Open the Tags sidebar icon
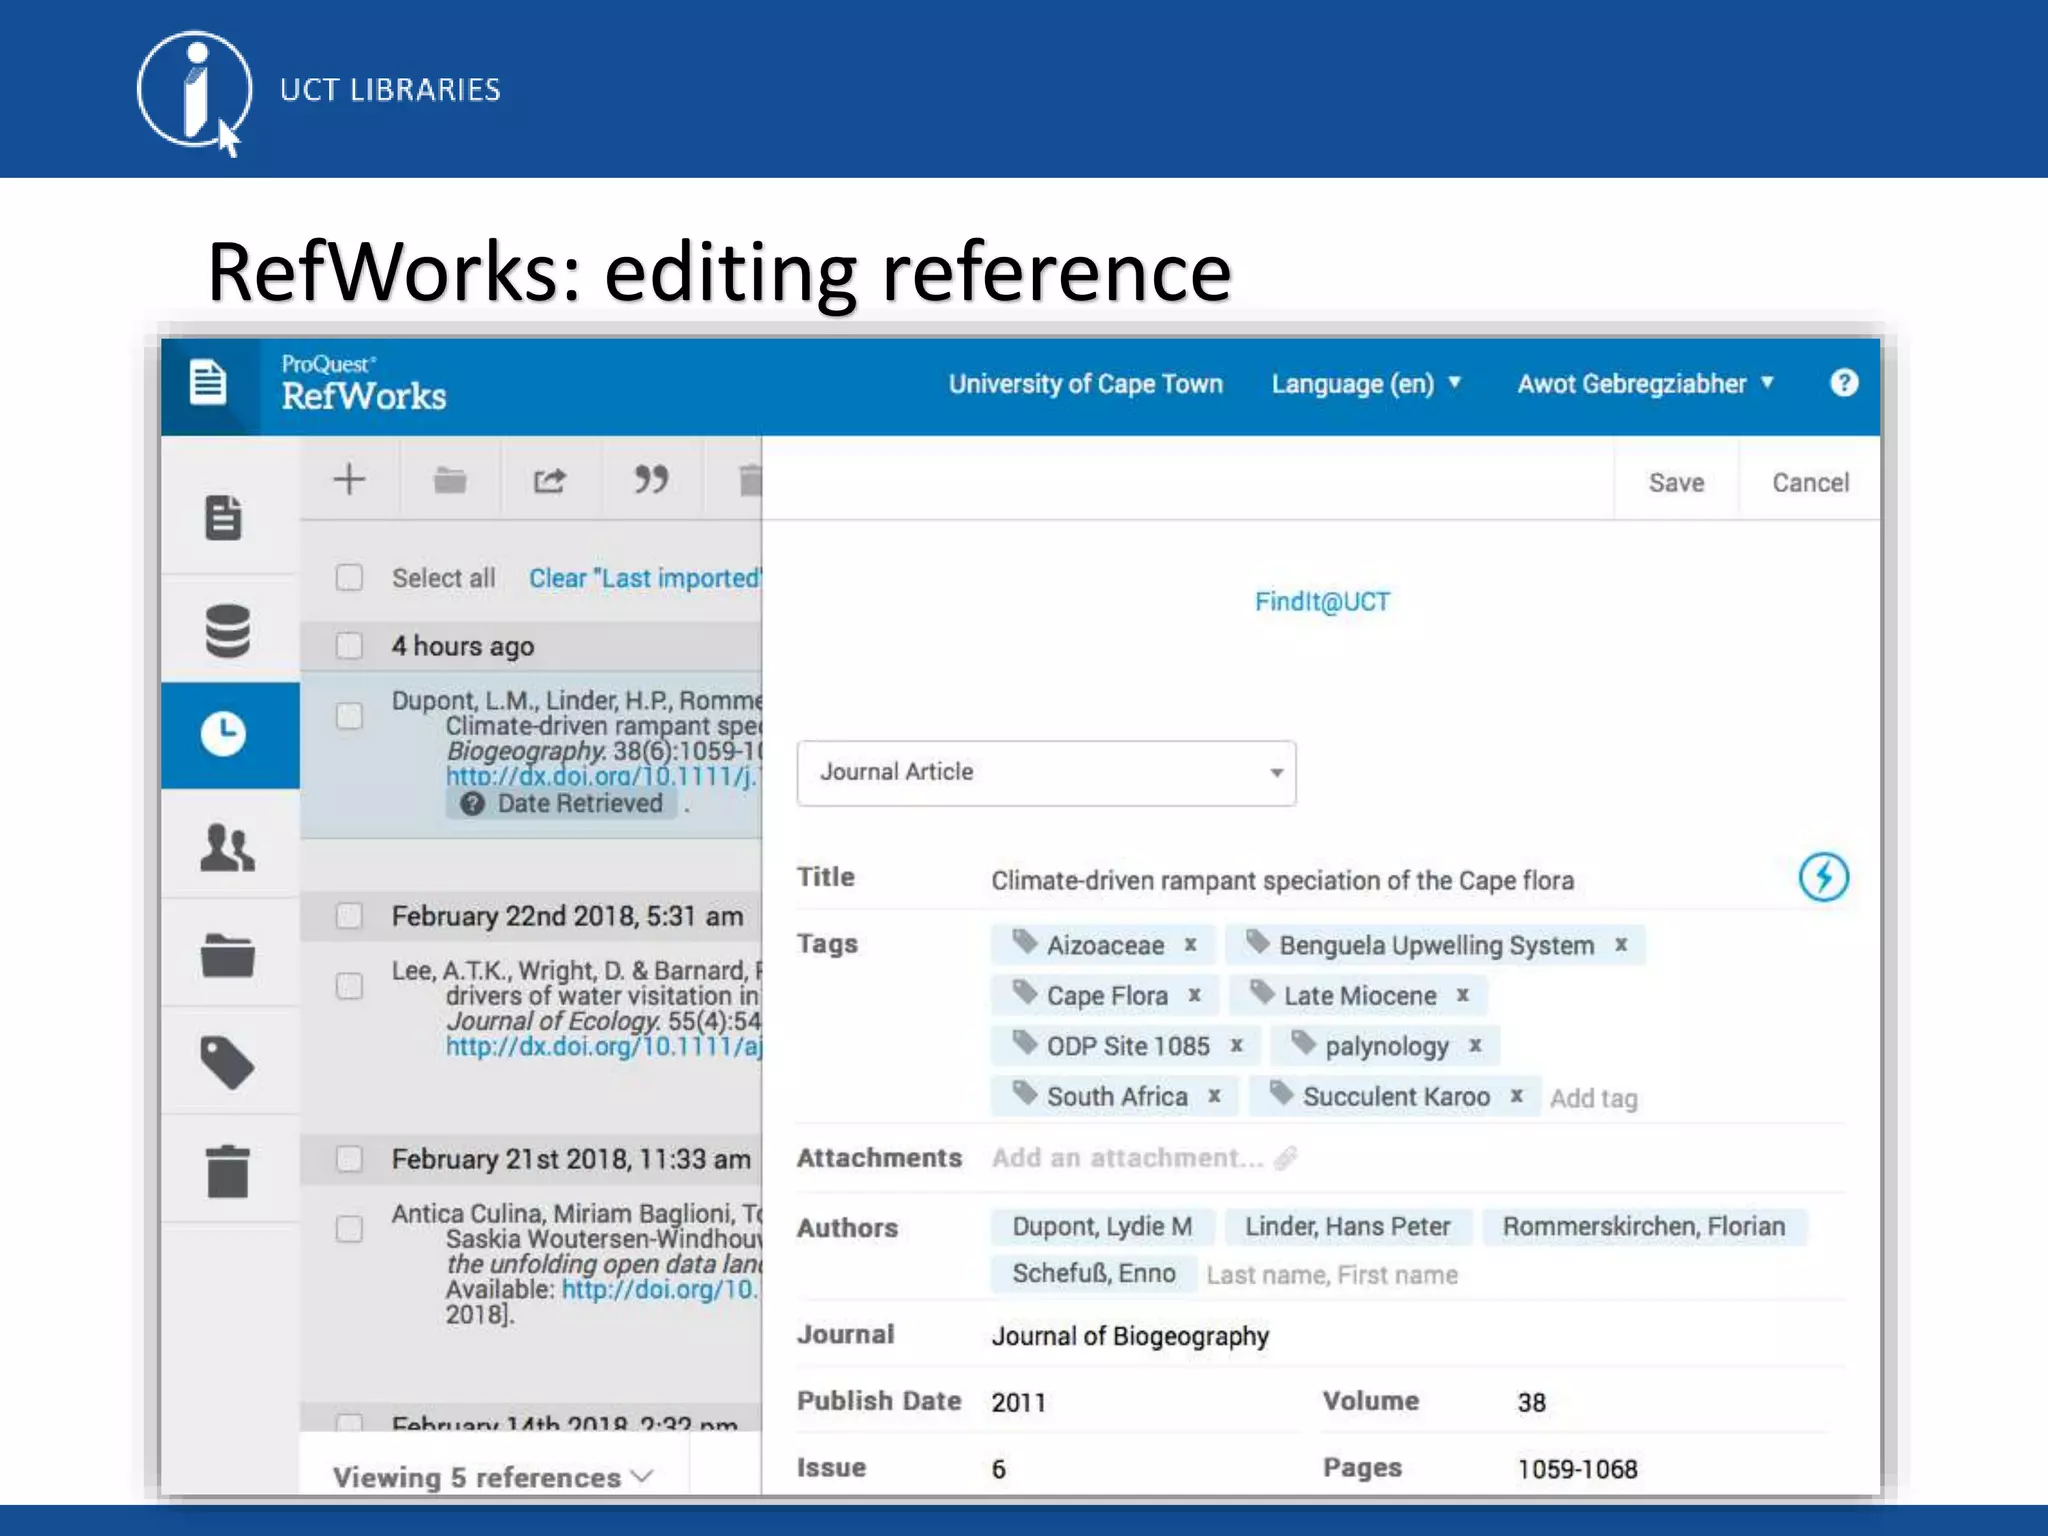Viewport: 2048px width, 1536px height. click(228, 1063)
